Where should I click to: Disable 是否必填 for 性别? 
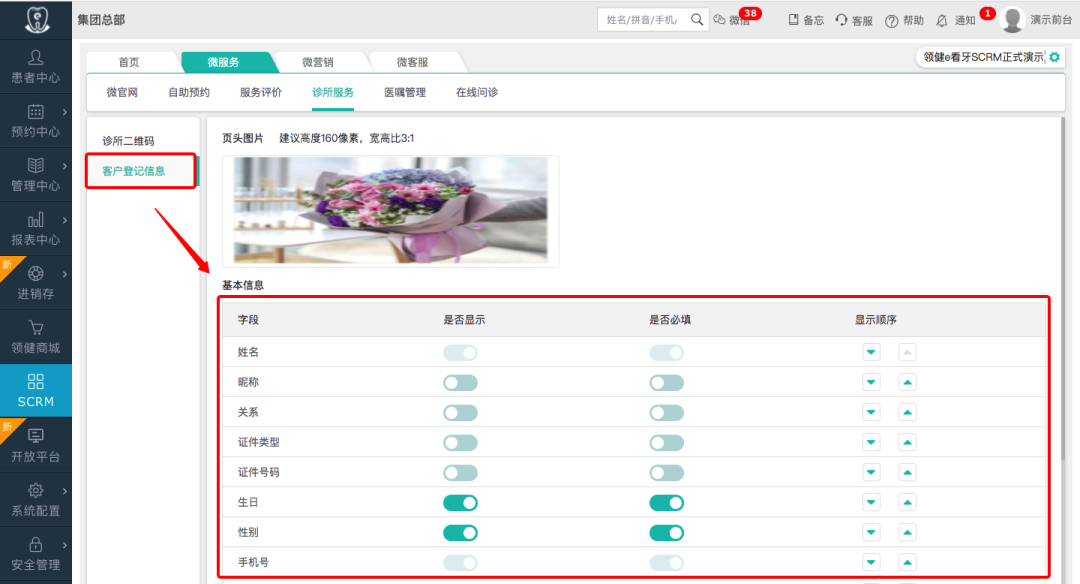pyautogui.click(x=667, y=533)
